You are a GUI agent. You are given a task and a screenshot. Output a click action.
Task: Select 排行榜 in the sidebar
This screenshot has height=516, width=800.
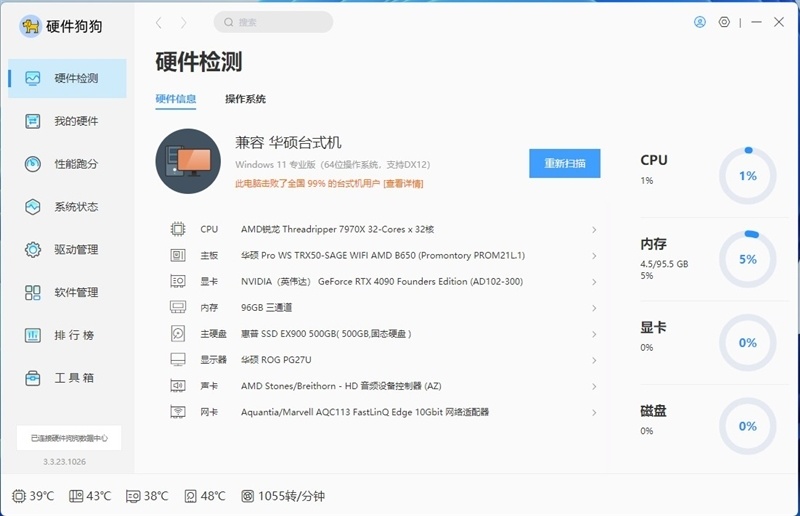click(67, 335)
